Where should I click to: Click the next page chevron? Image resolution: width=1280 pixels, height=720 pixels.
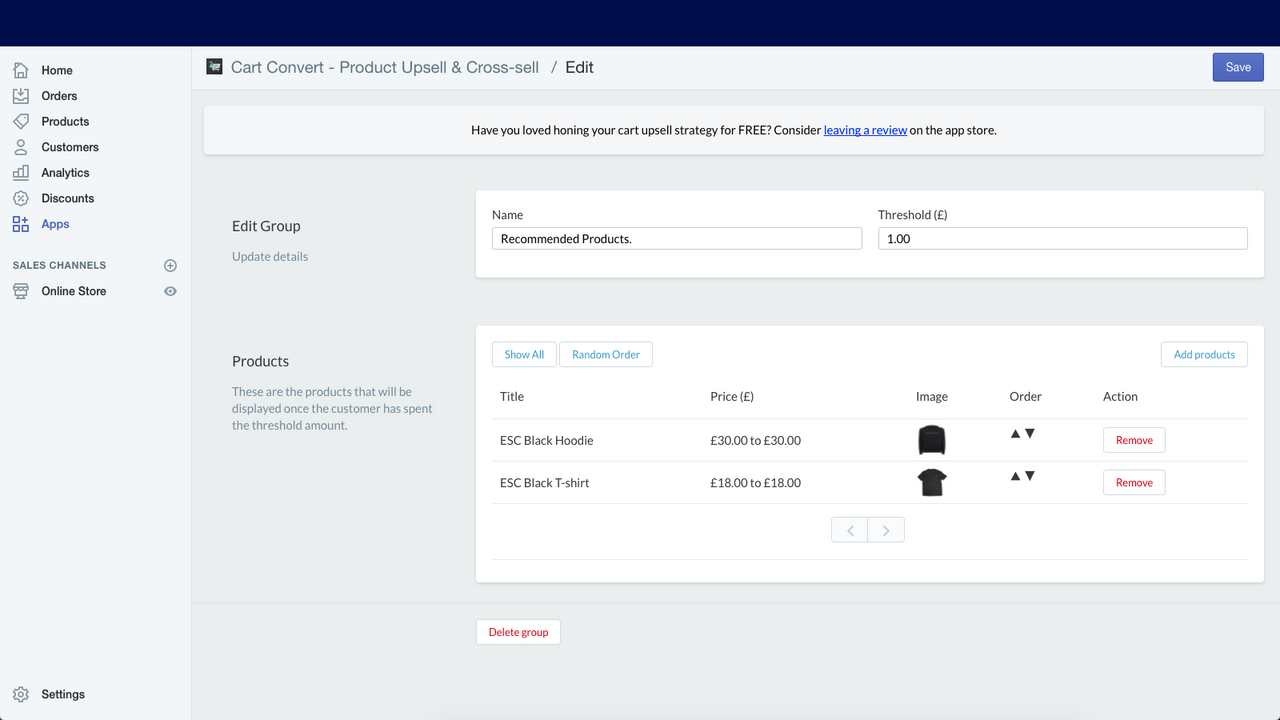885,529
